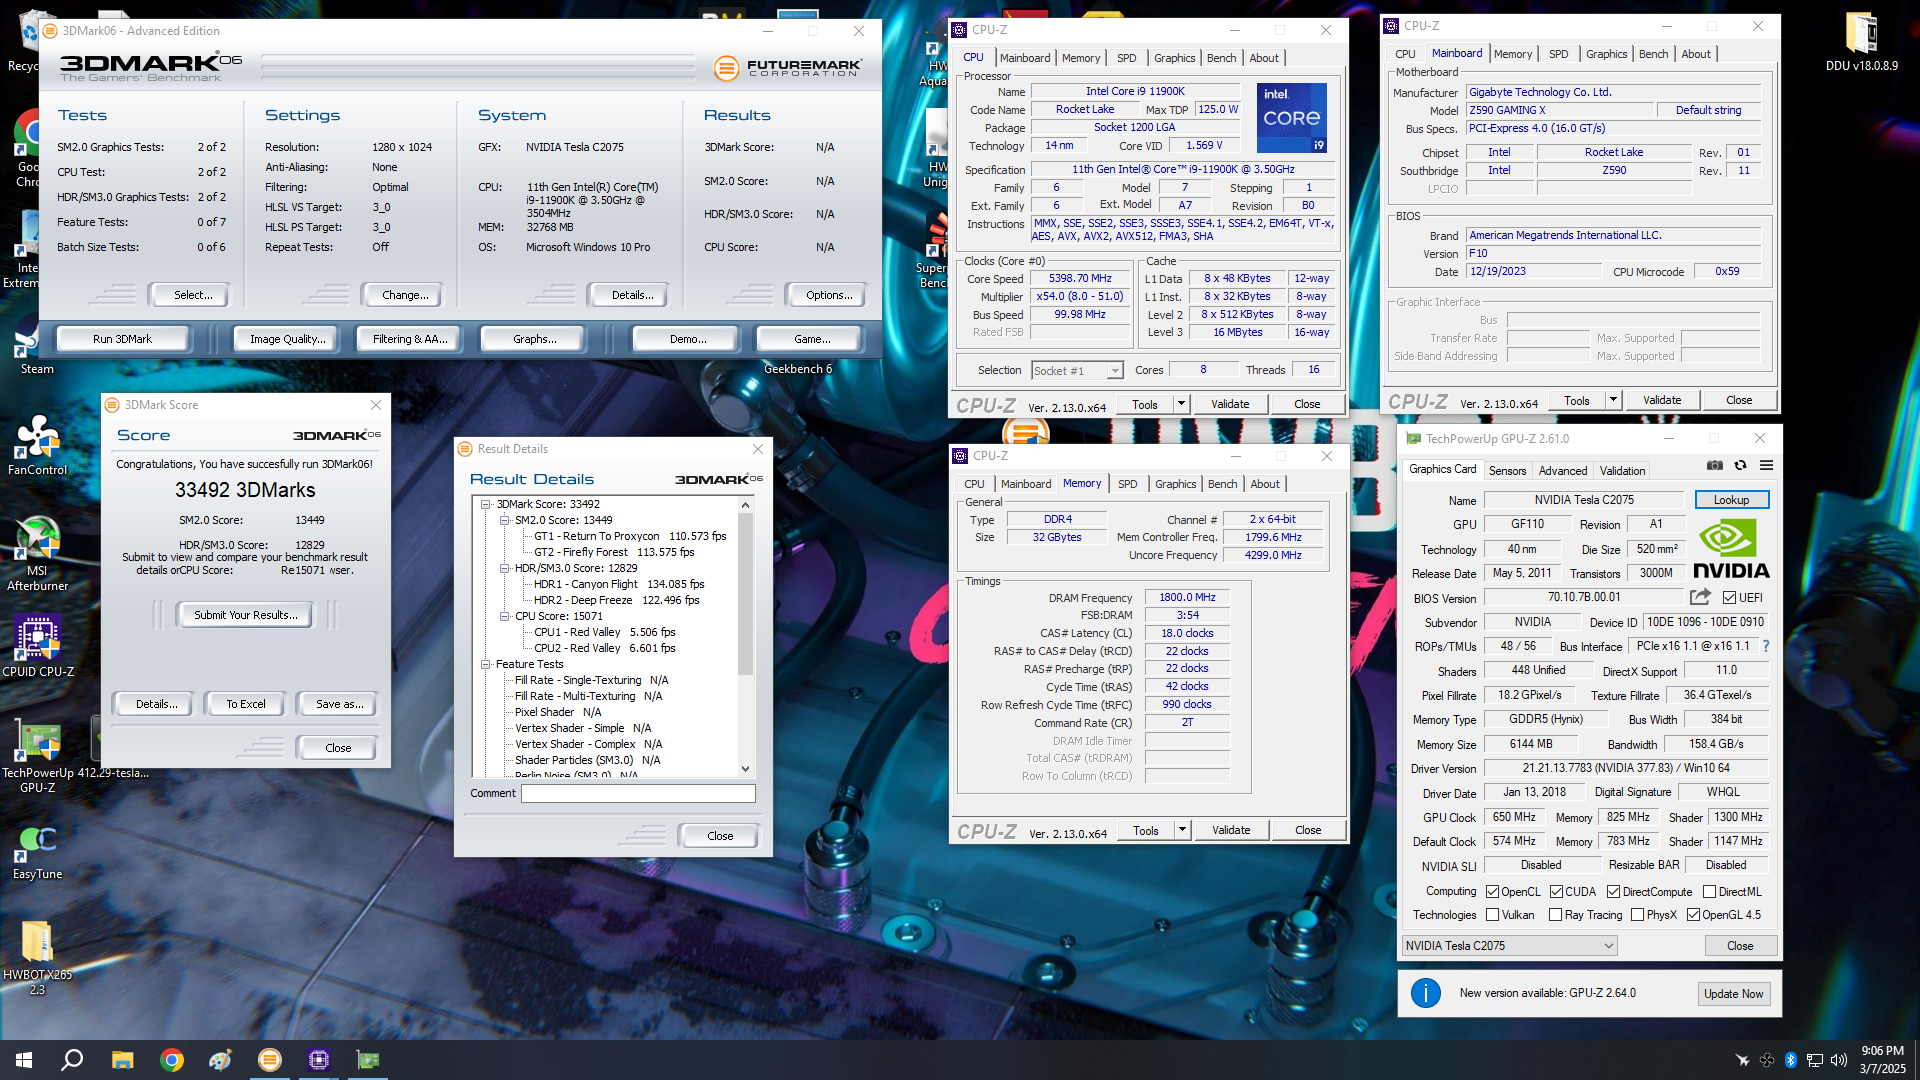Open Google Chrome from taskbar
The width and height of the screenshot is (1920, 1080).
point(172,1060)
